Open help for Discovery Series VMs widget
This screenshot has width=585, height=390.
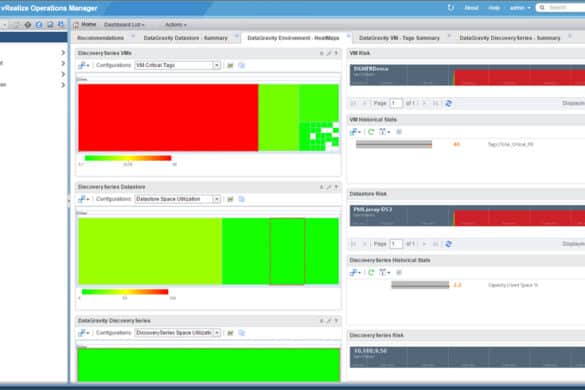pyautogui.click(x=336, y=53)
